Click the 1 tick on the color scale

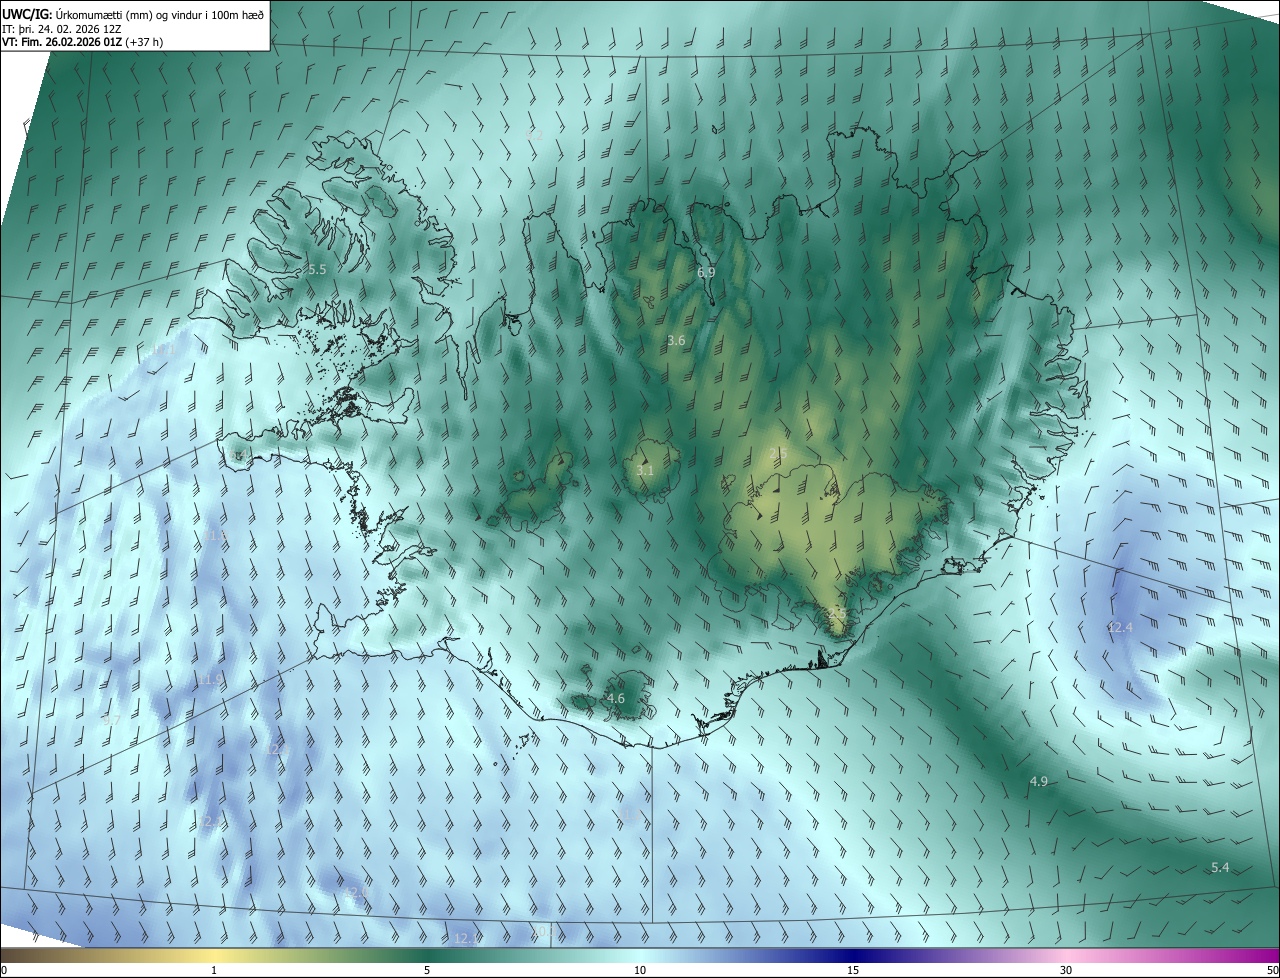(x=214, y=970)
